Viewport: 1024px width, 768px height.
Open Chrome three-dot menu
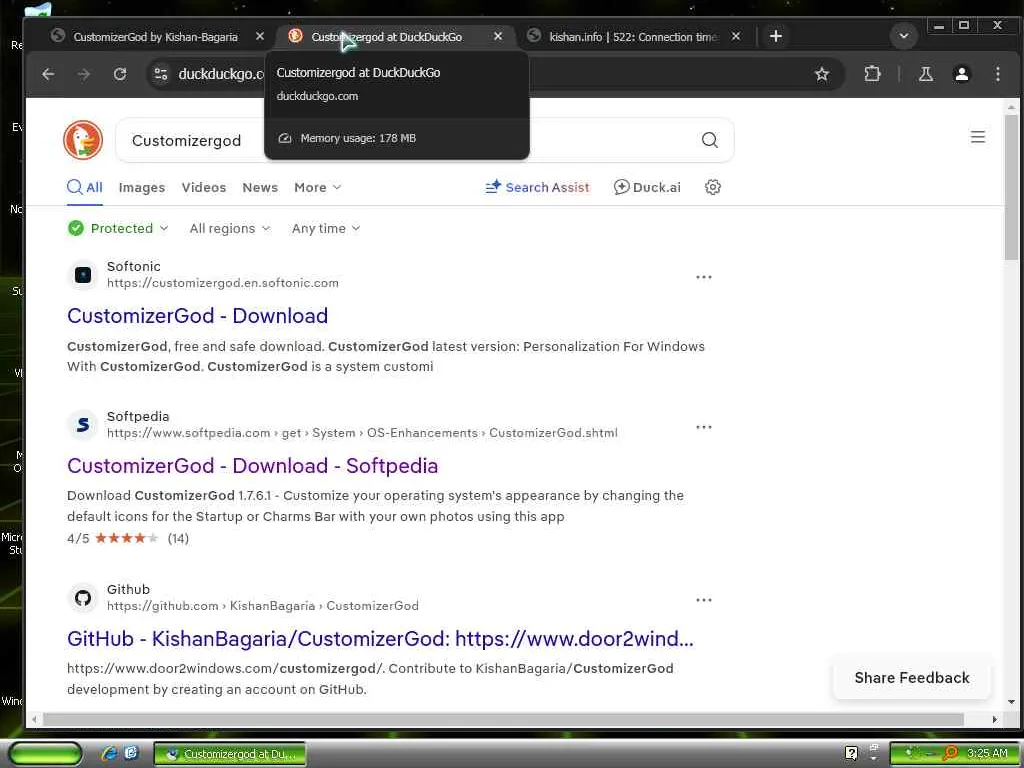(x=997, y=74)
